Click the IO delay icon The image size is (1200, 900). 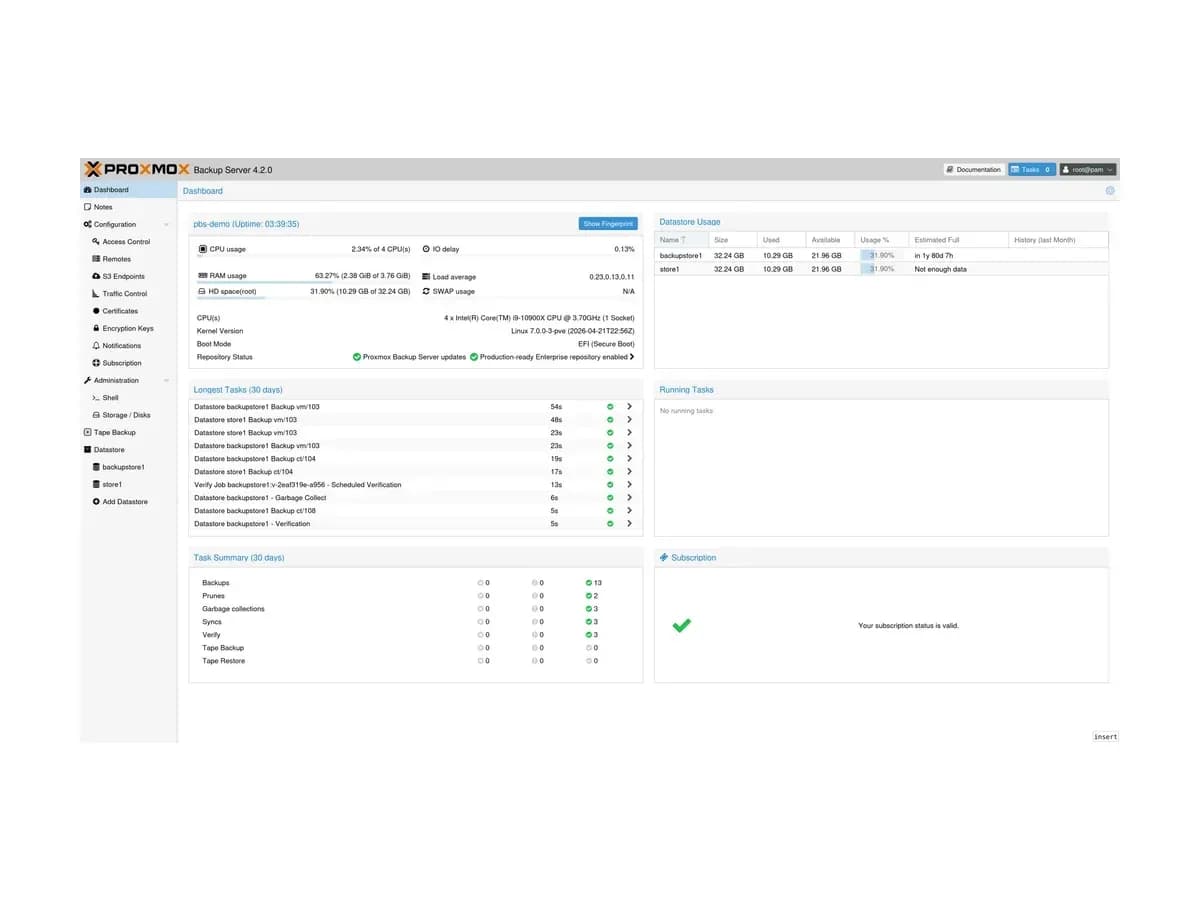[x=426, y=249]
